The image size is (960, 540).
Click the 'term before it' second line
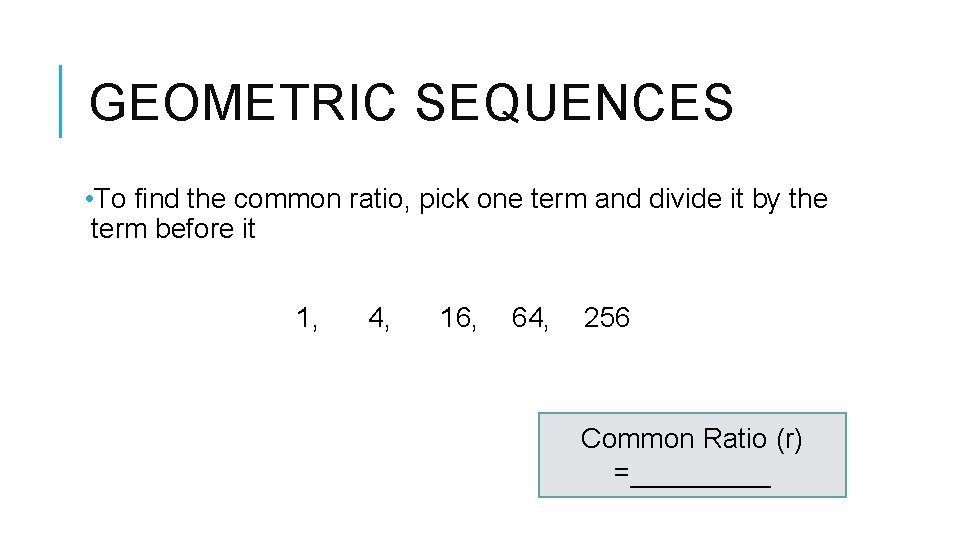pyautogui.click(x=172, y=229)
